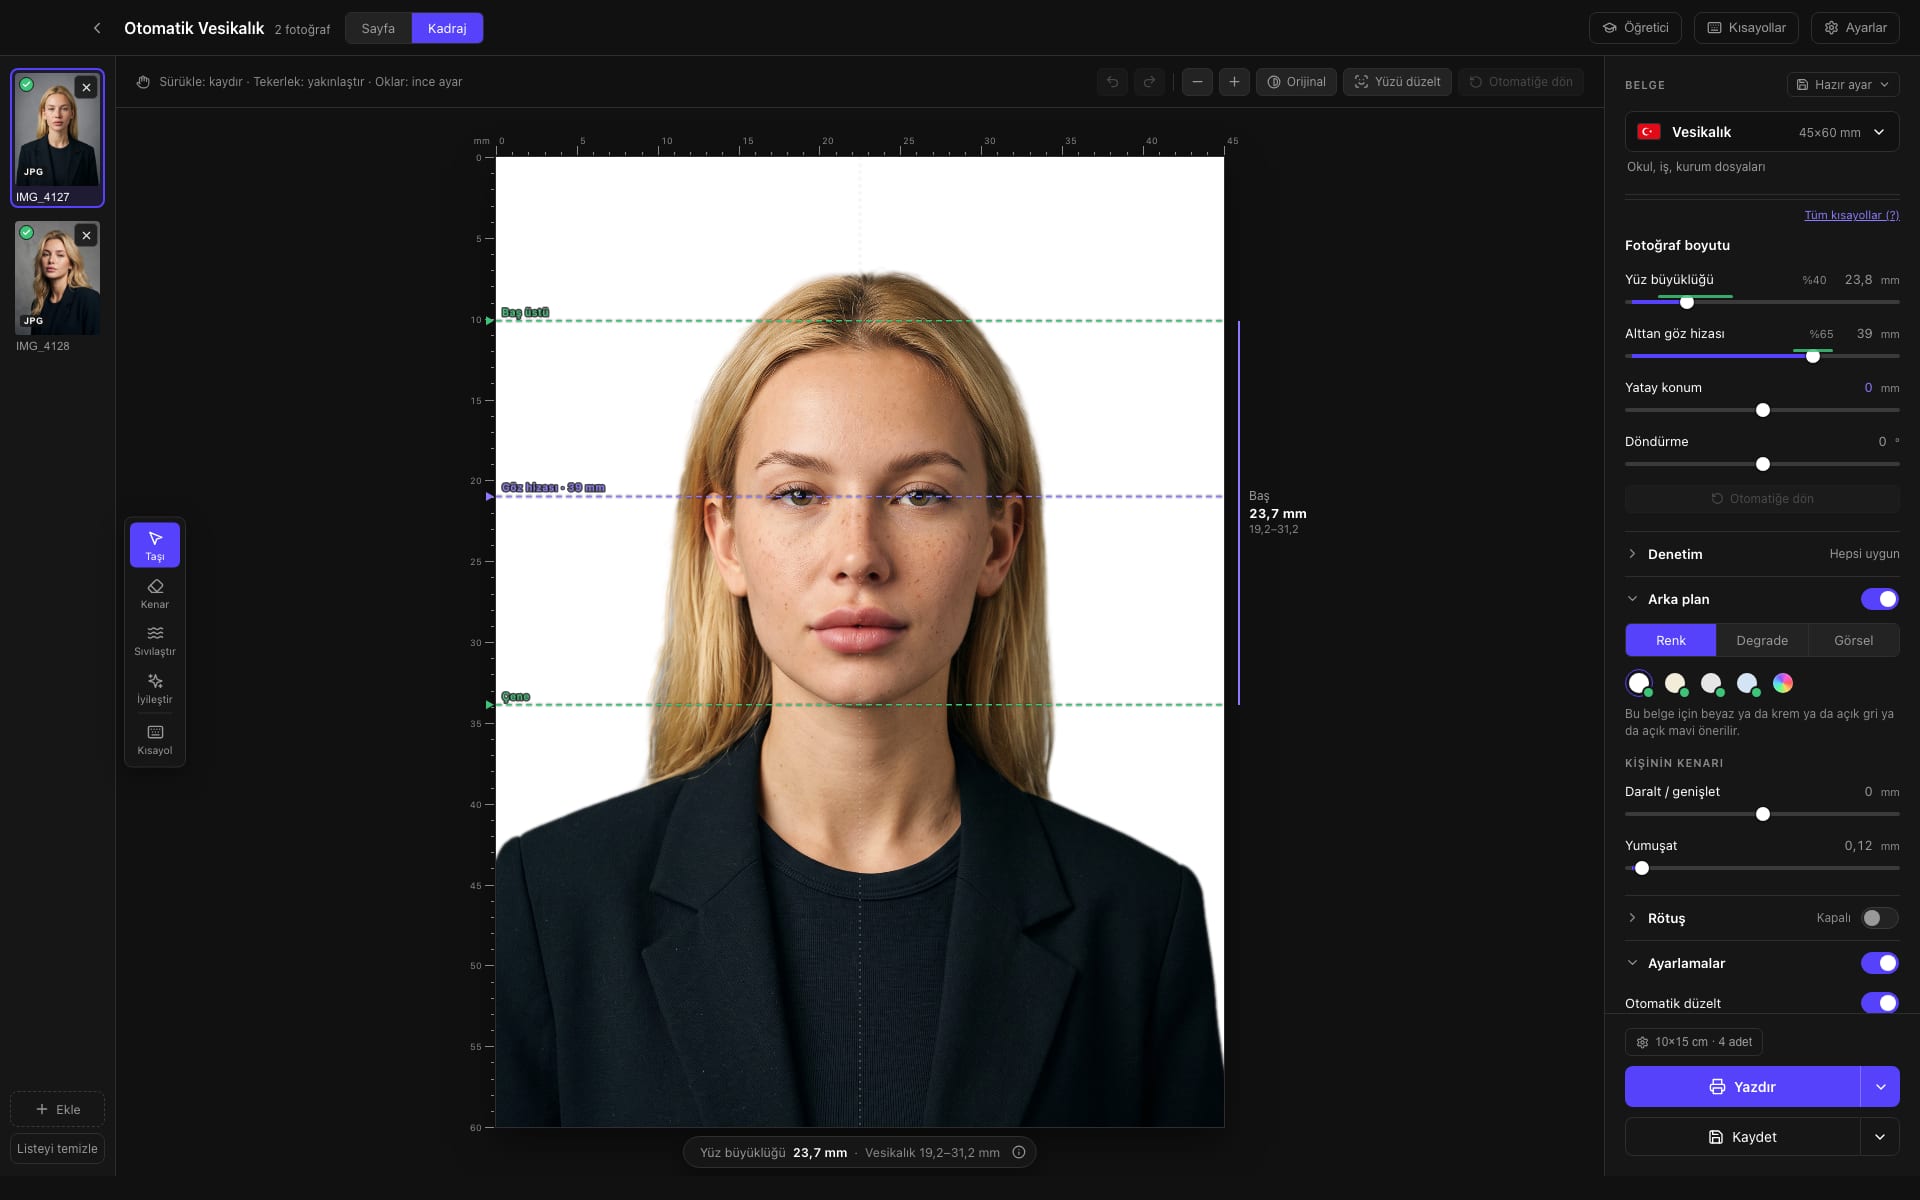Click the Listeyi temizle button

tap(57, 1149)
